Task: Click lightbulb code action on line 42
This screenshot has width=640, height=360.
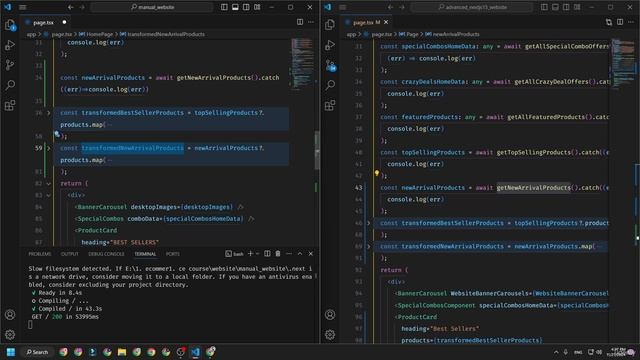Action: (376, 173)
